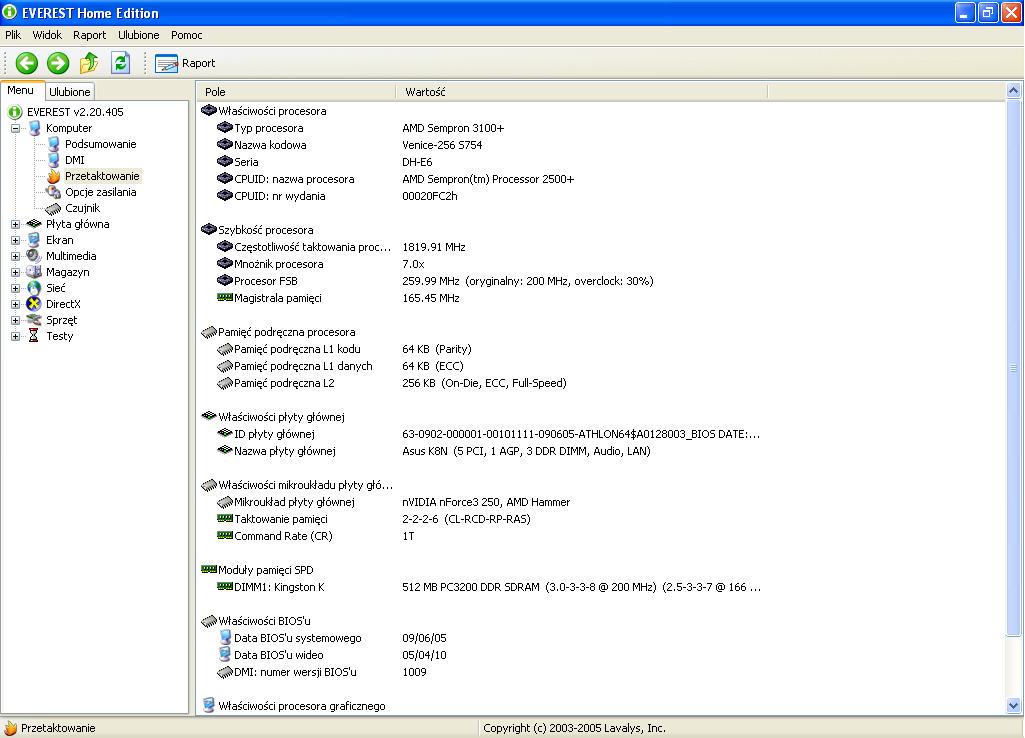Viewport: 1025px width, 738px height.
Task: Click the Sieć network globe icon
Action: pos(34,288)
